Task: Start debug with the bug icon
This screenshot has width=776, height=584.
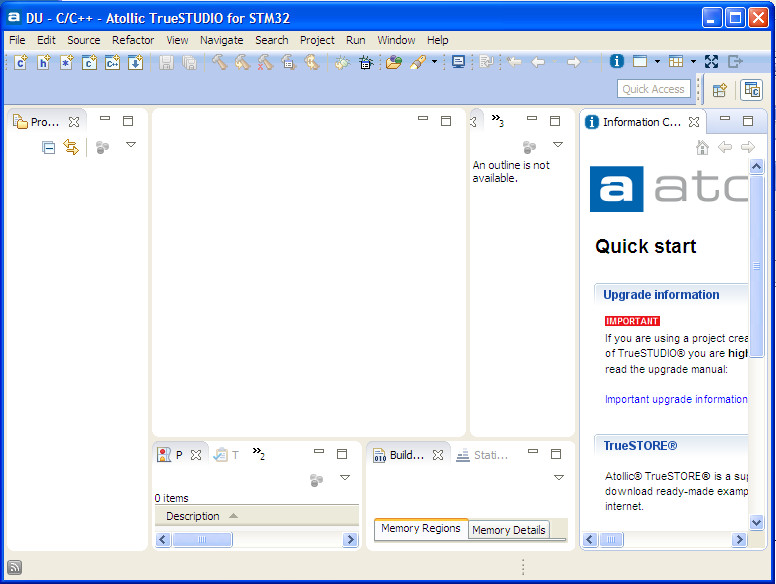Action: pyautogui.click(x=342, y=62)
